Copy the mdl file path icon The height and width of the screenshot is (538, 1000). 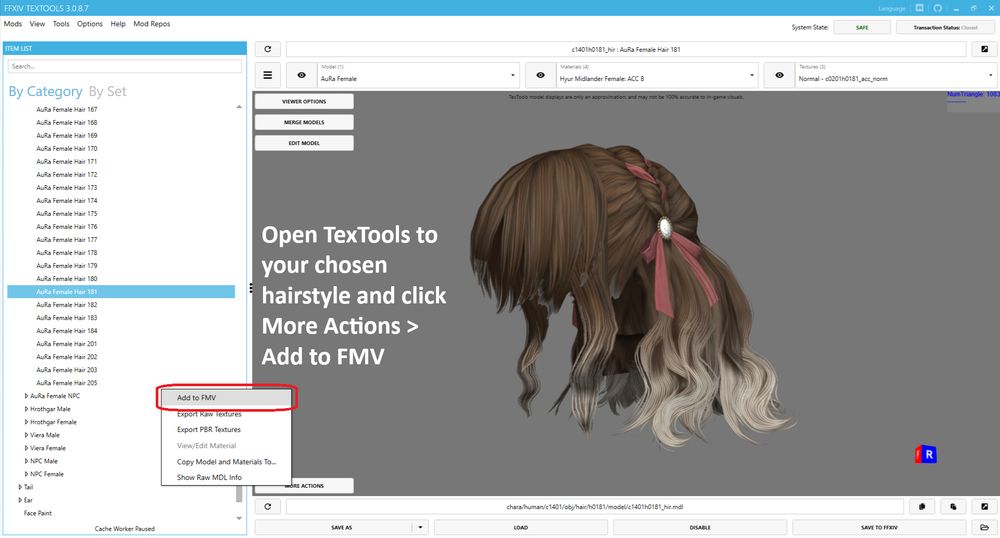click(922, 507)
